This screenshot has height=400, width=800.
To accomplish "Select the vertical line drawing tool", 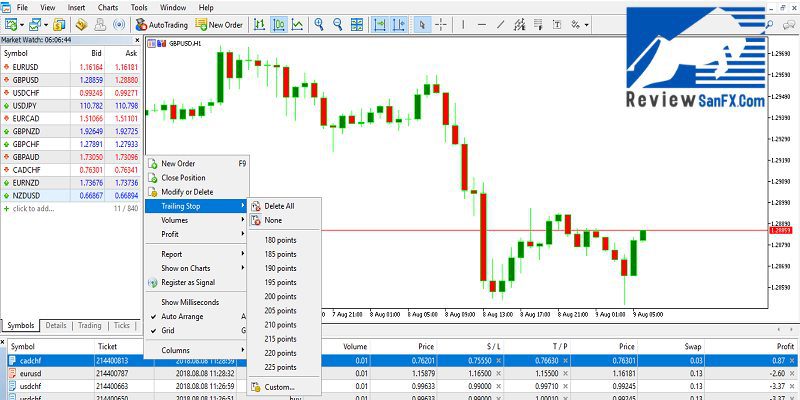I will (463, 24).
